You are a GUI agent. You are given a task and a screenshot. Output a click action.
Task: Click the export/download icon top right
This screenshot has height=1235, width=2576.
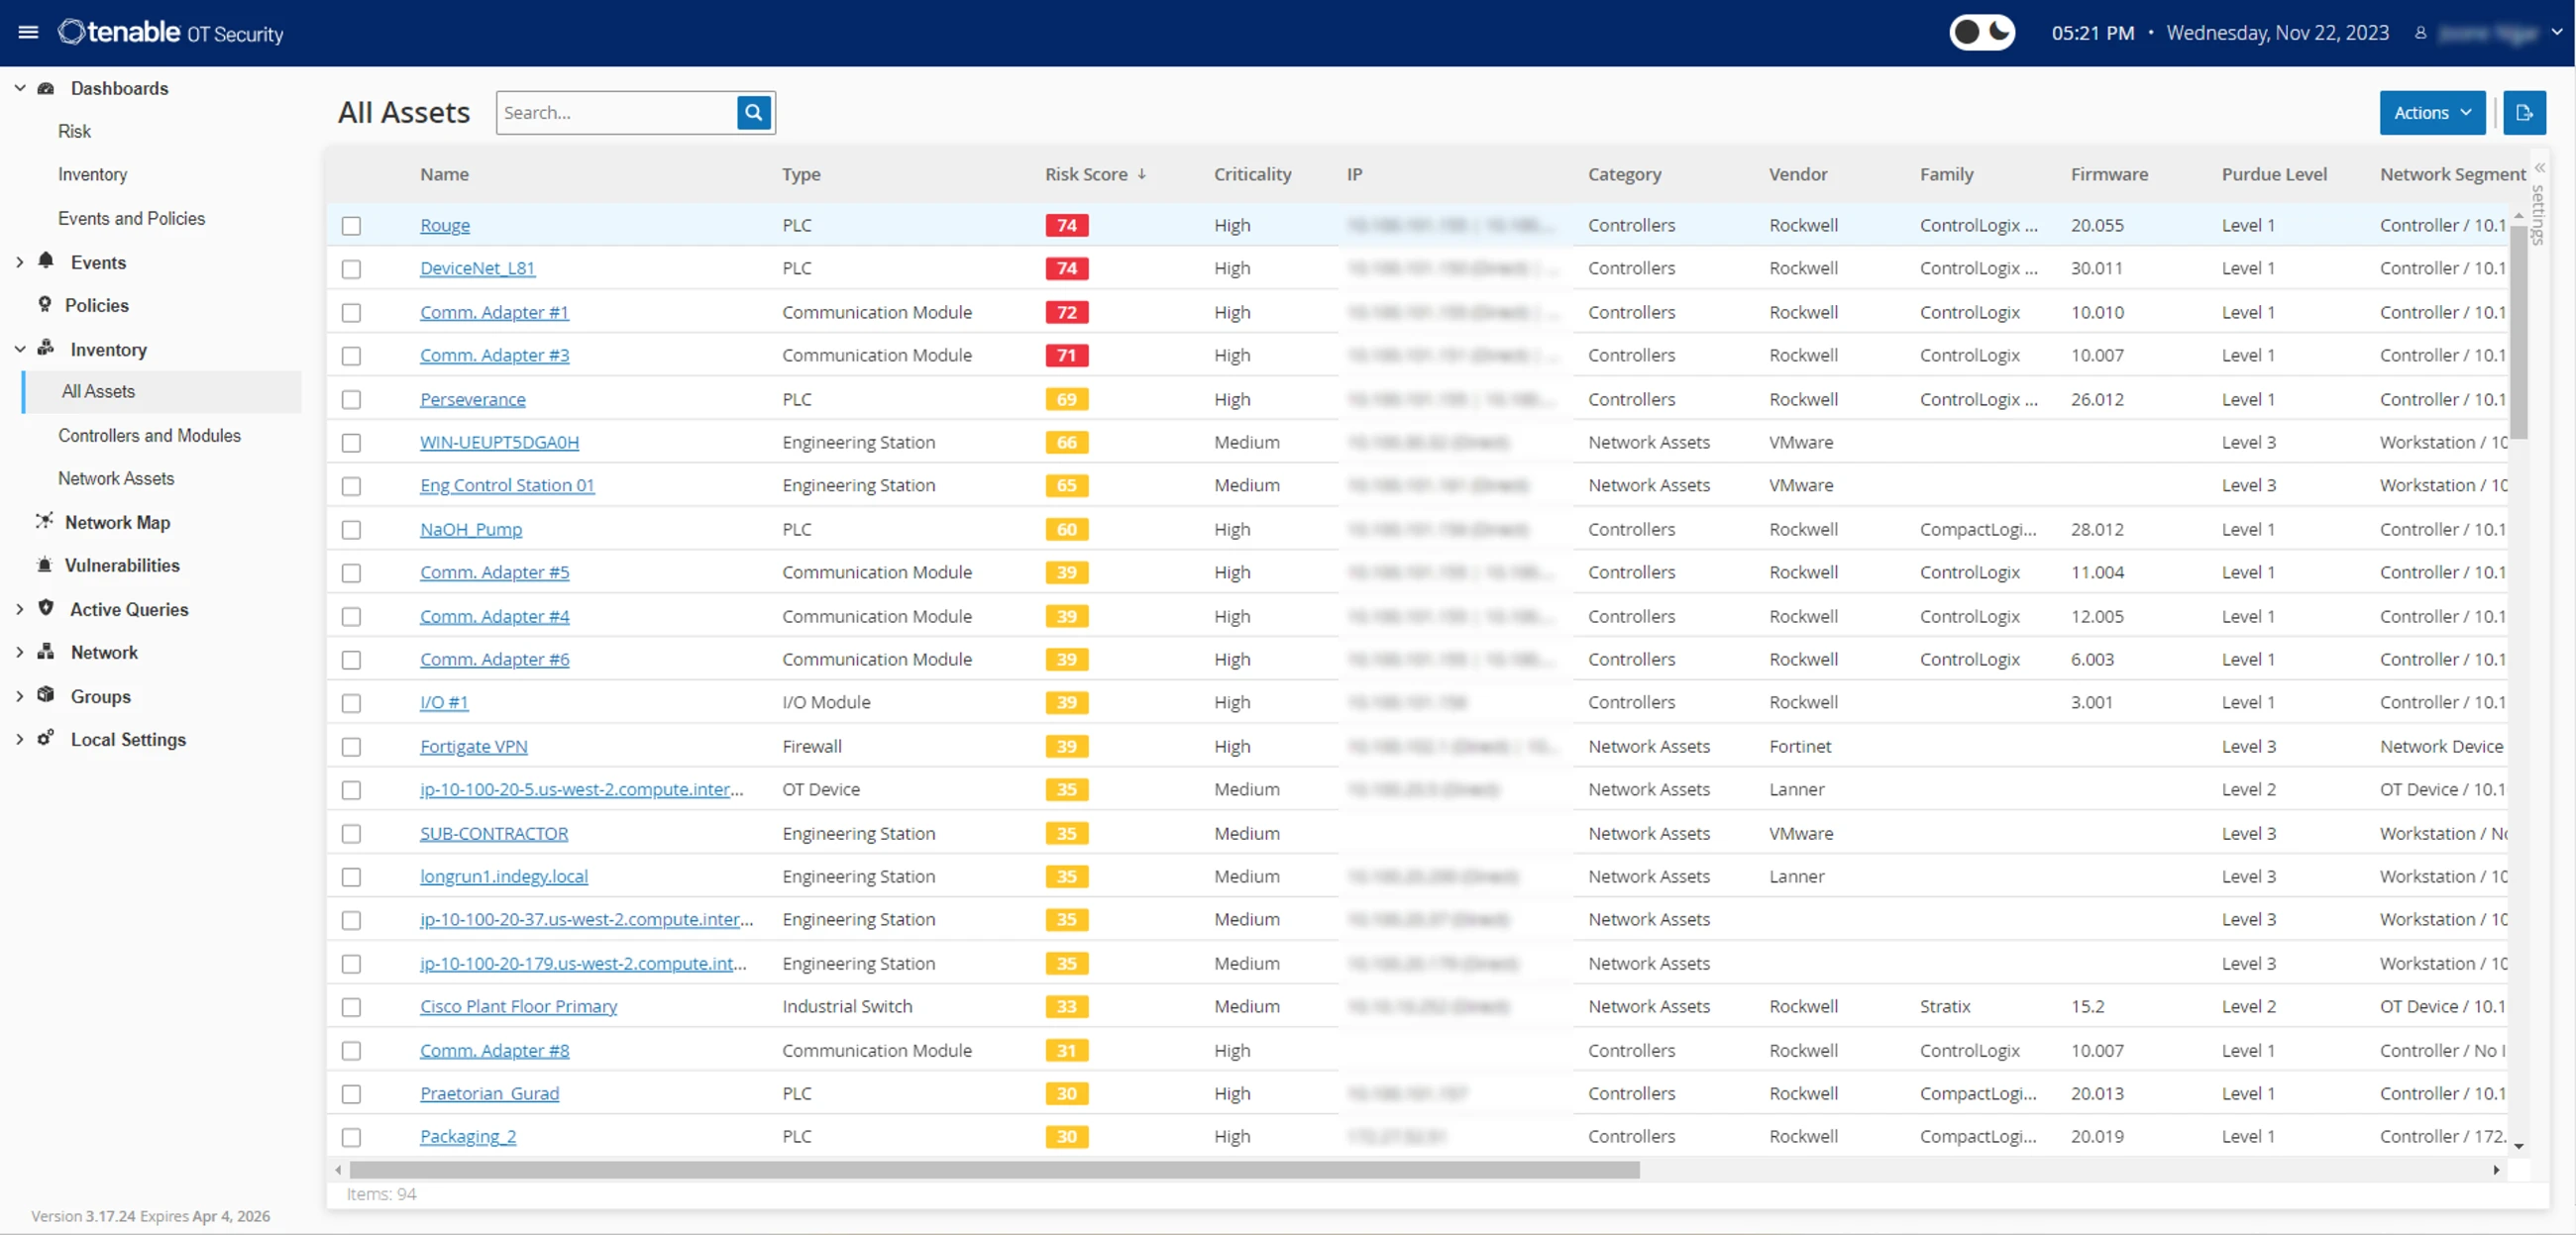pyautogui.click(x=2523, y=112)
